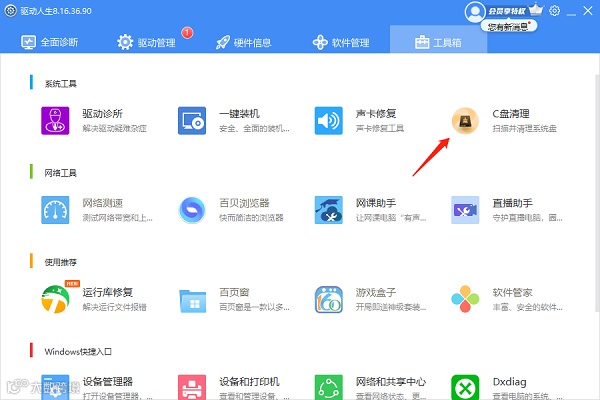This screenshot has width=600, height=400.
Task: Close the 驱动人生 window
Action: (x=588, y=11)
